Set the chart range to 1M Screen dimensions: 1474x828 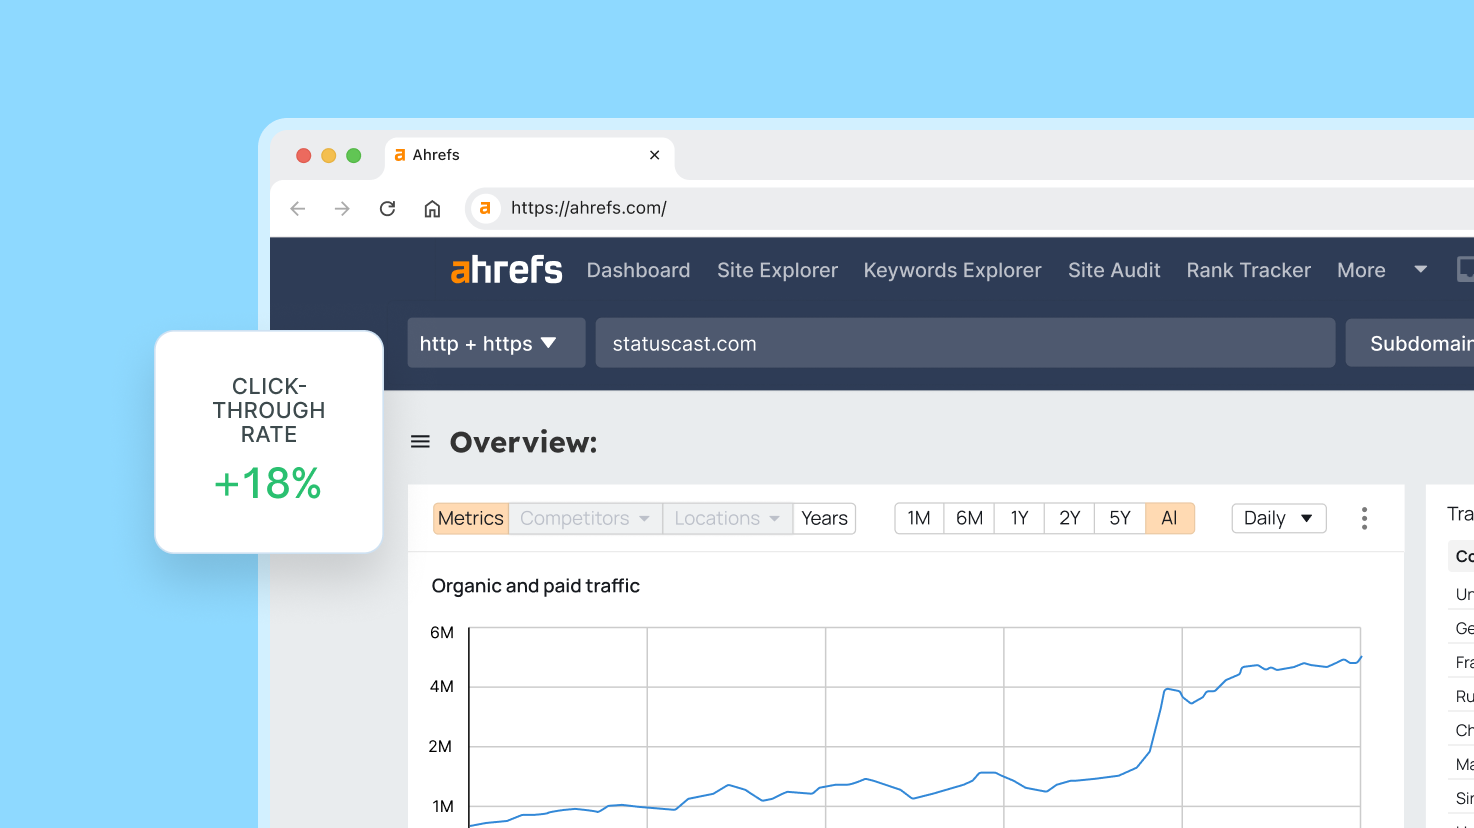click(919, 518)
